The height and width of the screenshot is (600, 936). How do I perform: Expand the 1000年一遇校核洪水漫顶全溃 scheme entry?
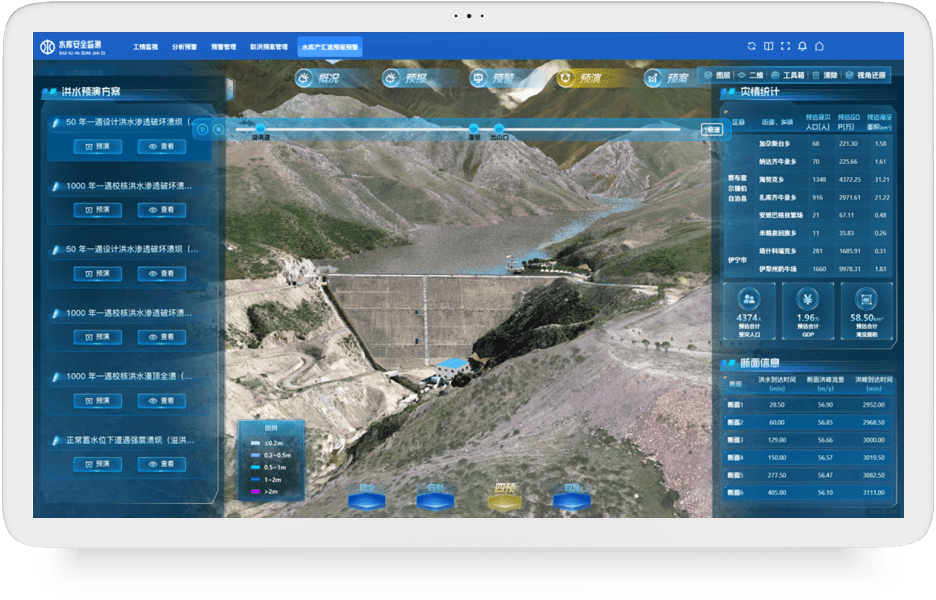click(129, 376)
